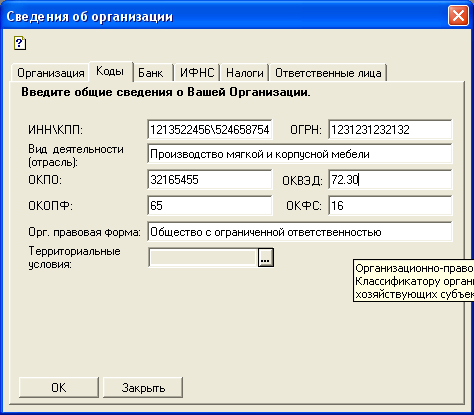Open the Банк tab
Screen dimensions: 474x415
151,72
